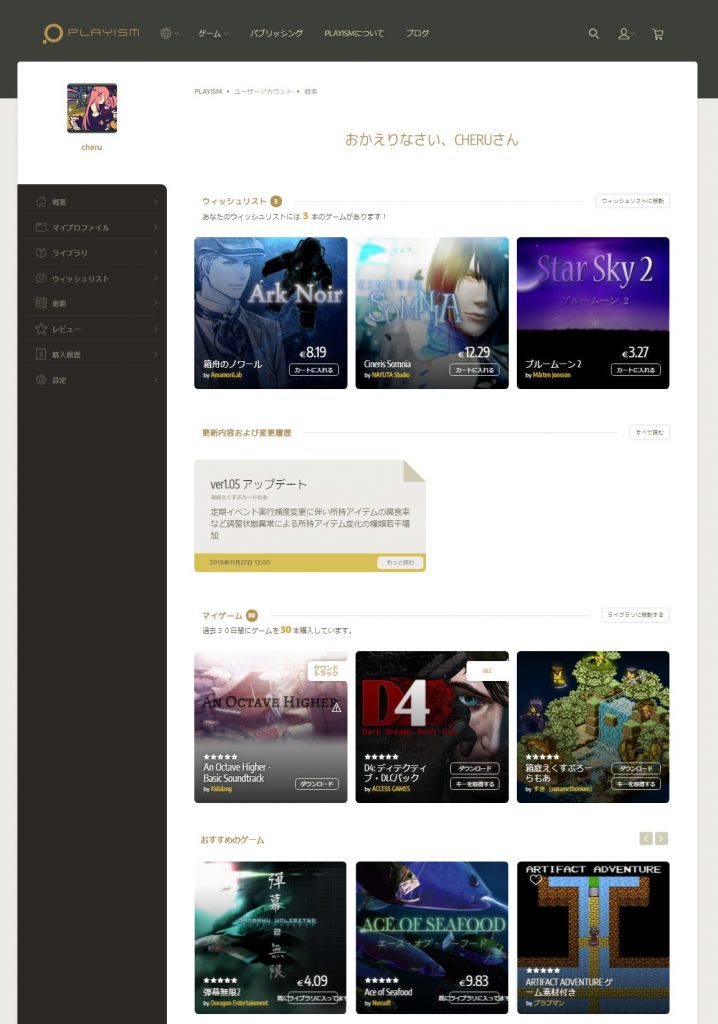The height and width of the screenshot is (1024, 718).
Task: Click もっと読む on ver1.05 update card
Action: pyautogui.click(x=400, y=562)
